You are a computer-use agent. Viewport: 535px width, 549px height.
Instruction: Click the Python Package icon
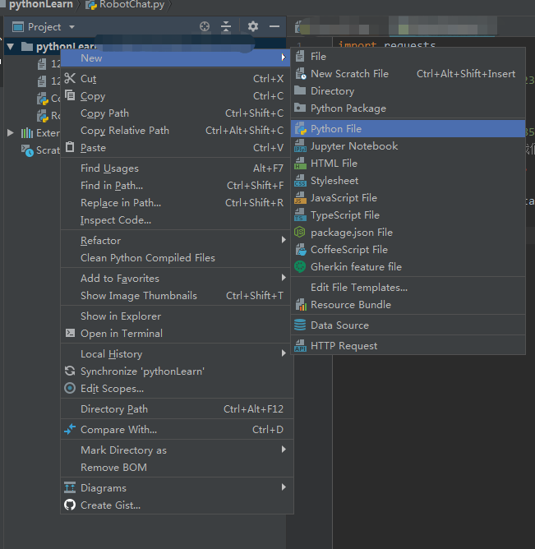point(300,108)
